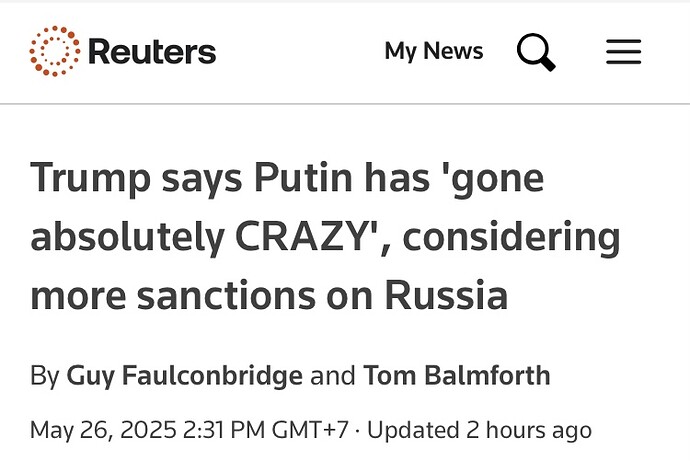Click the 'By' byline label
690x461 pixels.
(45, 376)
